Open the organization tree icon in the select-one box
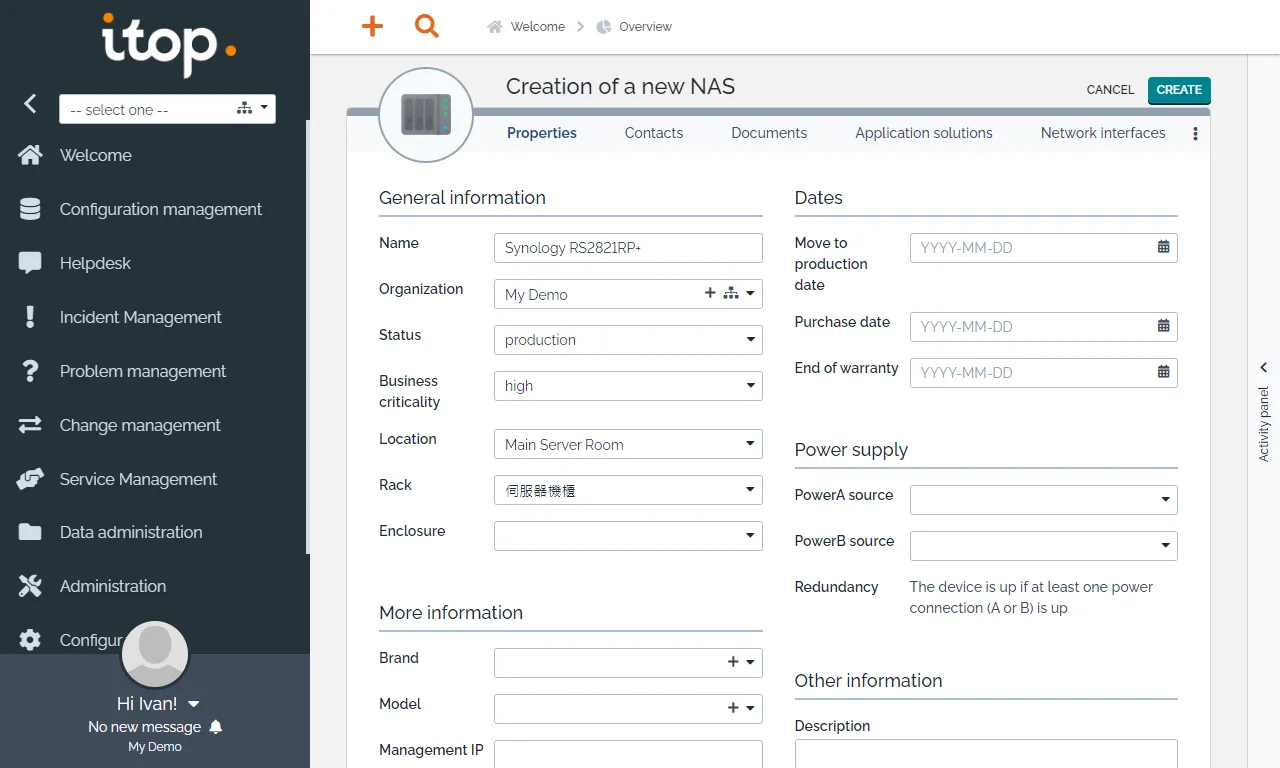Screen dimensions: 1280x768 244,108
